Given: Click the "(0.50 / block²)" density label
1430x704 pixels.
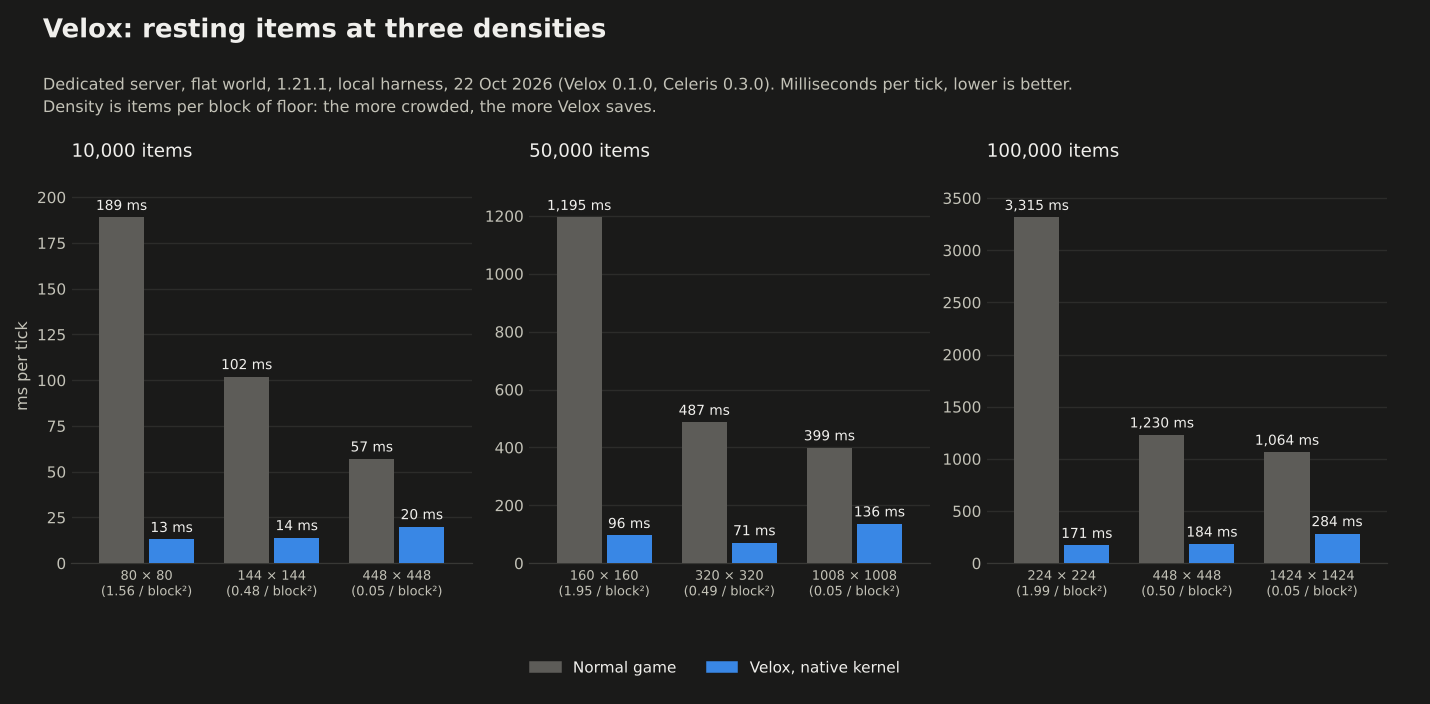Looking at the screenshot, I should [x=1187, y=591].
